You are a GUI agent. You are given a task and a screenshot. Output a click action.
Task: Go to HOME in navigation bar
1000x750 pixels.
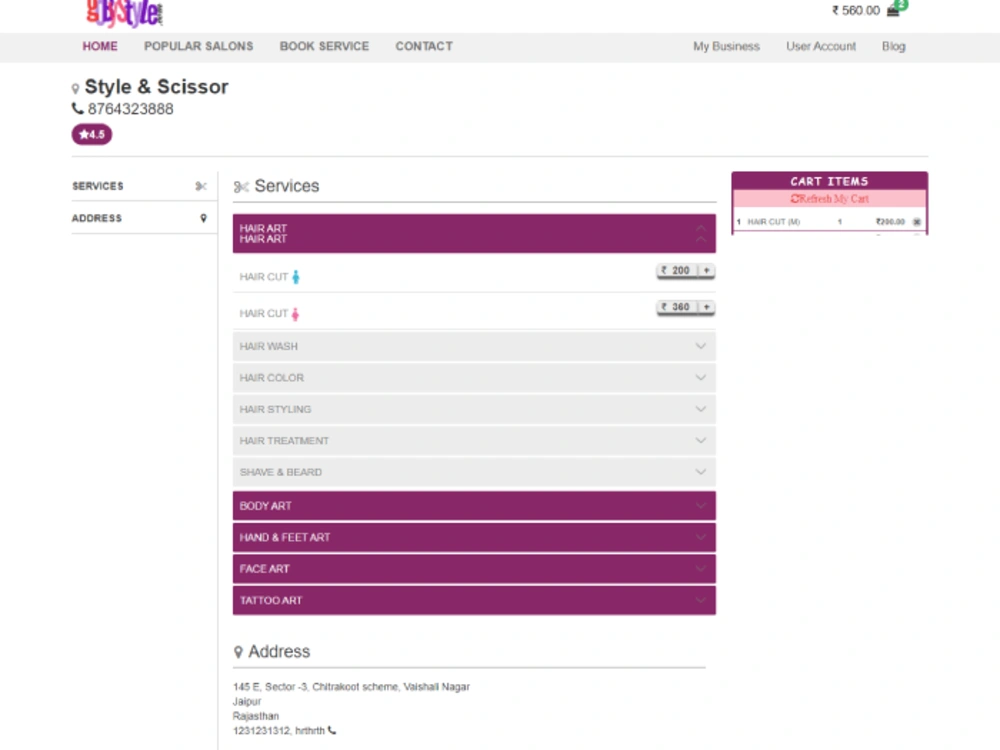pos(100,47)
